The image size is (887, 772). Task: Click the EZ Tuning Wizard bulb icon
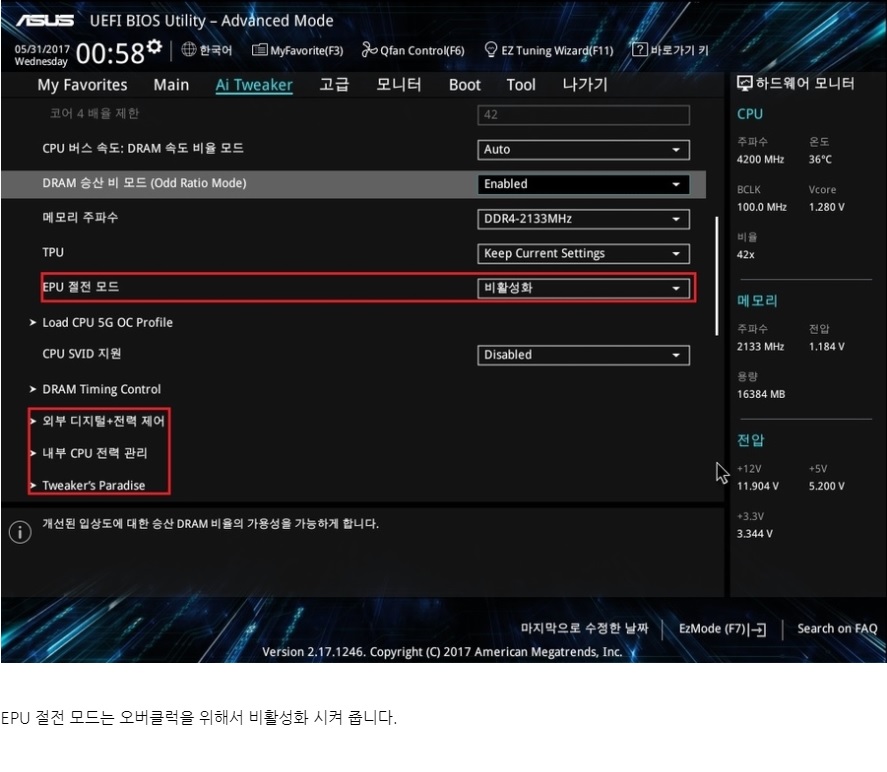click(x=490, y=50)
